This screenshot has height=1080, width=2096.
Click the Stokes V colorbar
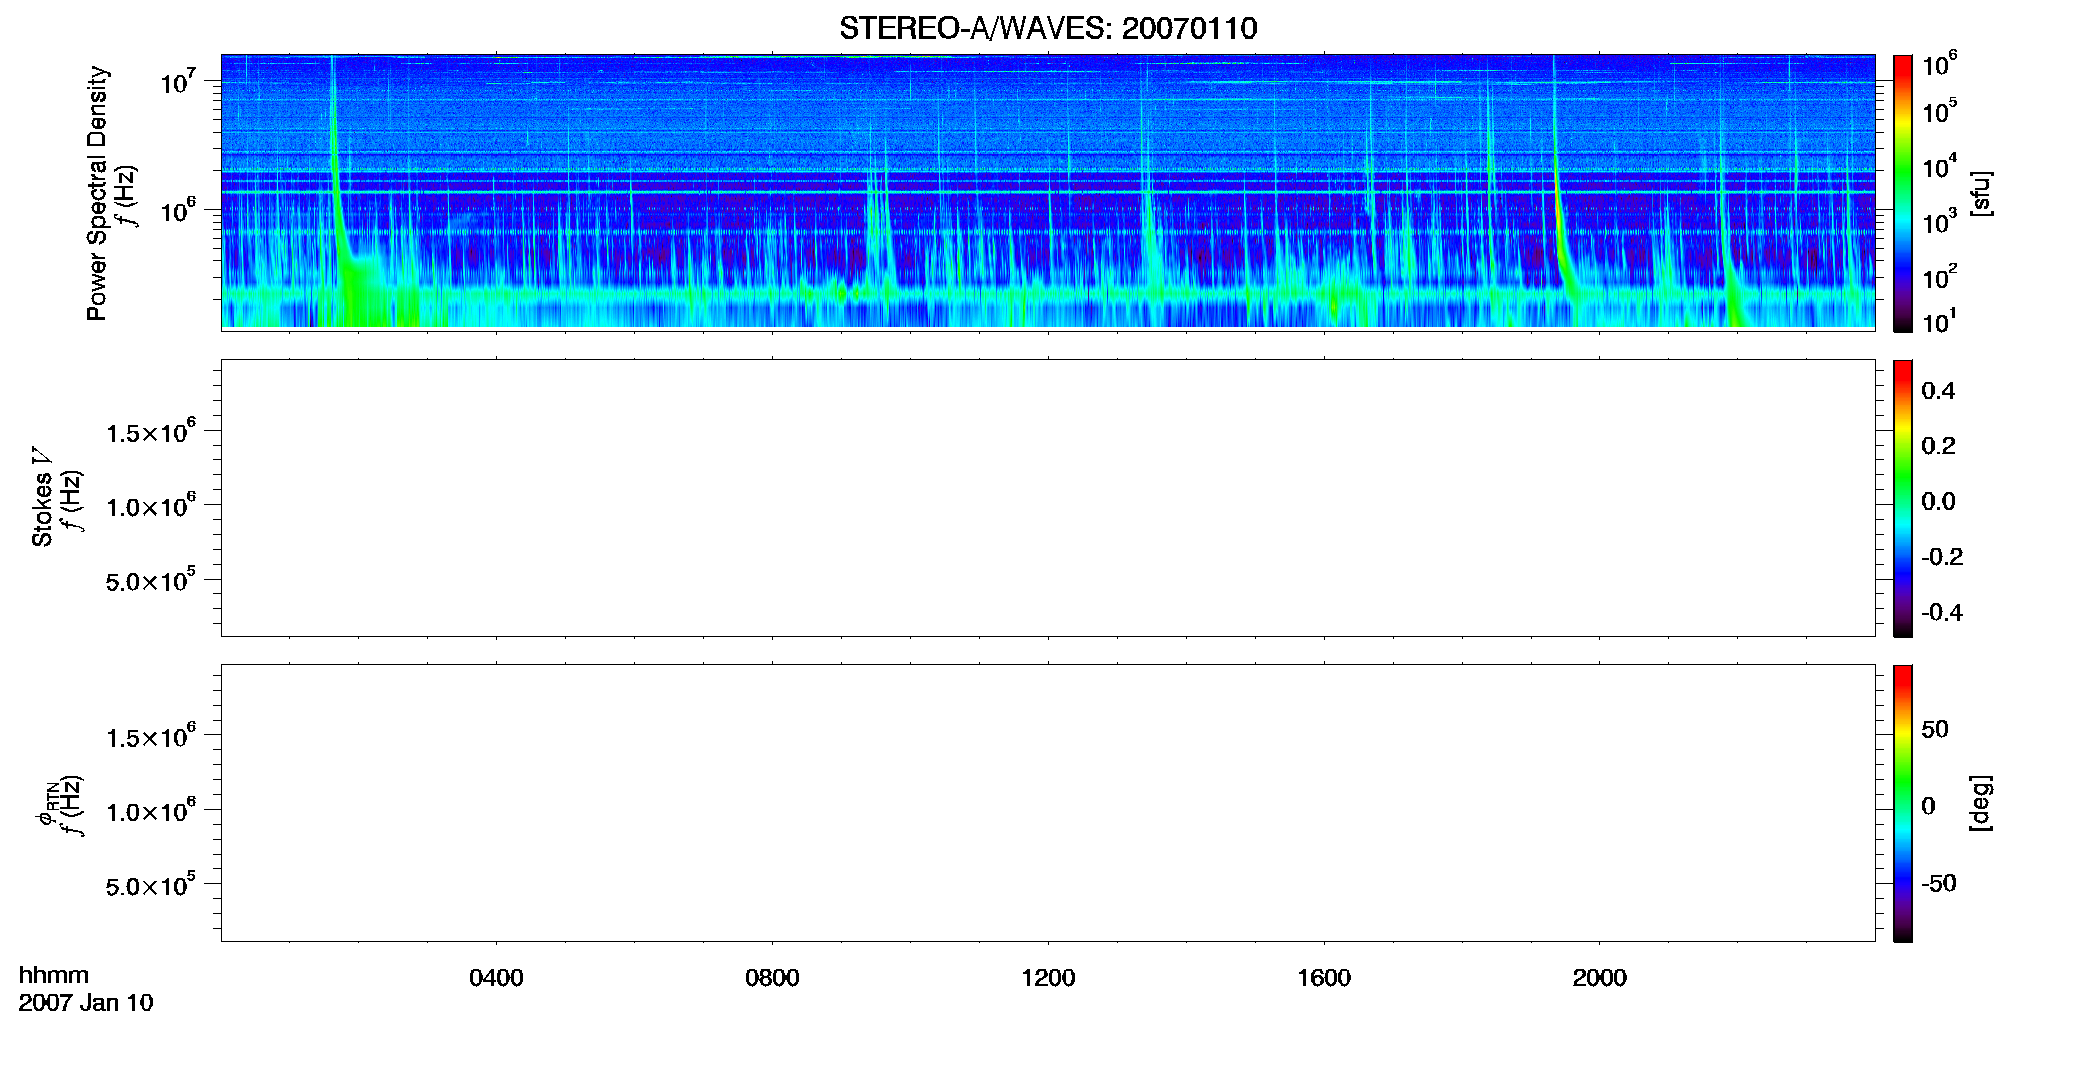click(x=1902, y=498)
